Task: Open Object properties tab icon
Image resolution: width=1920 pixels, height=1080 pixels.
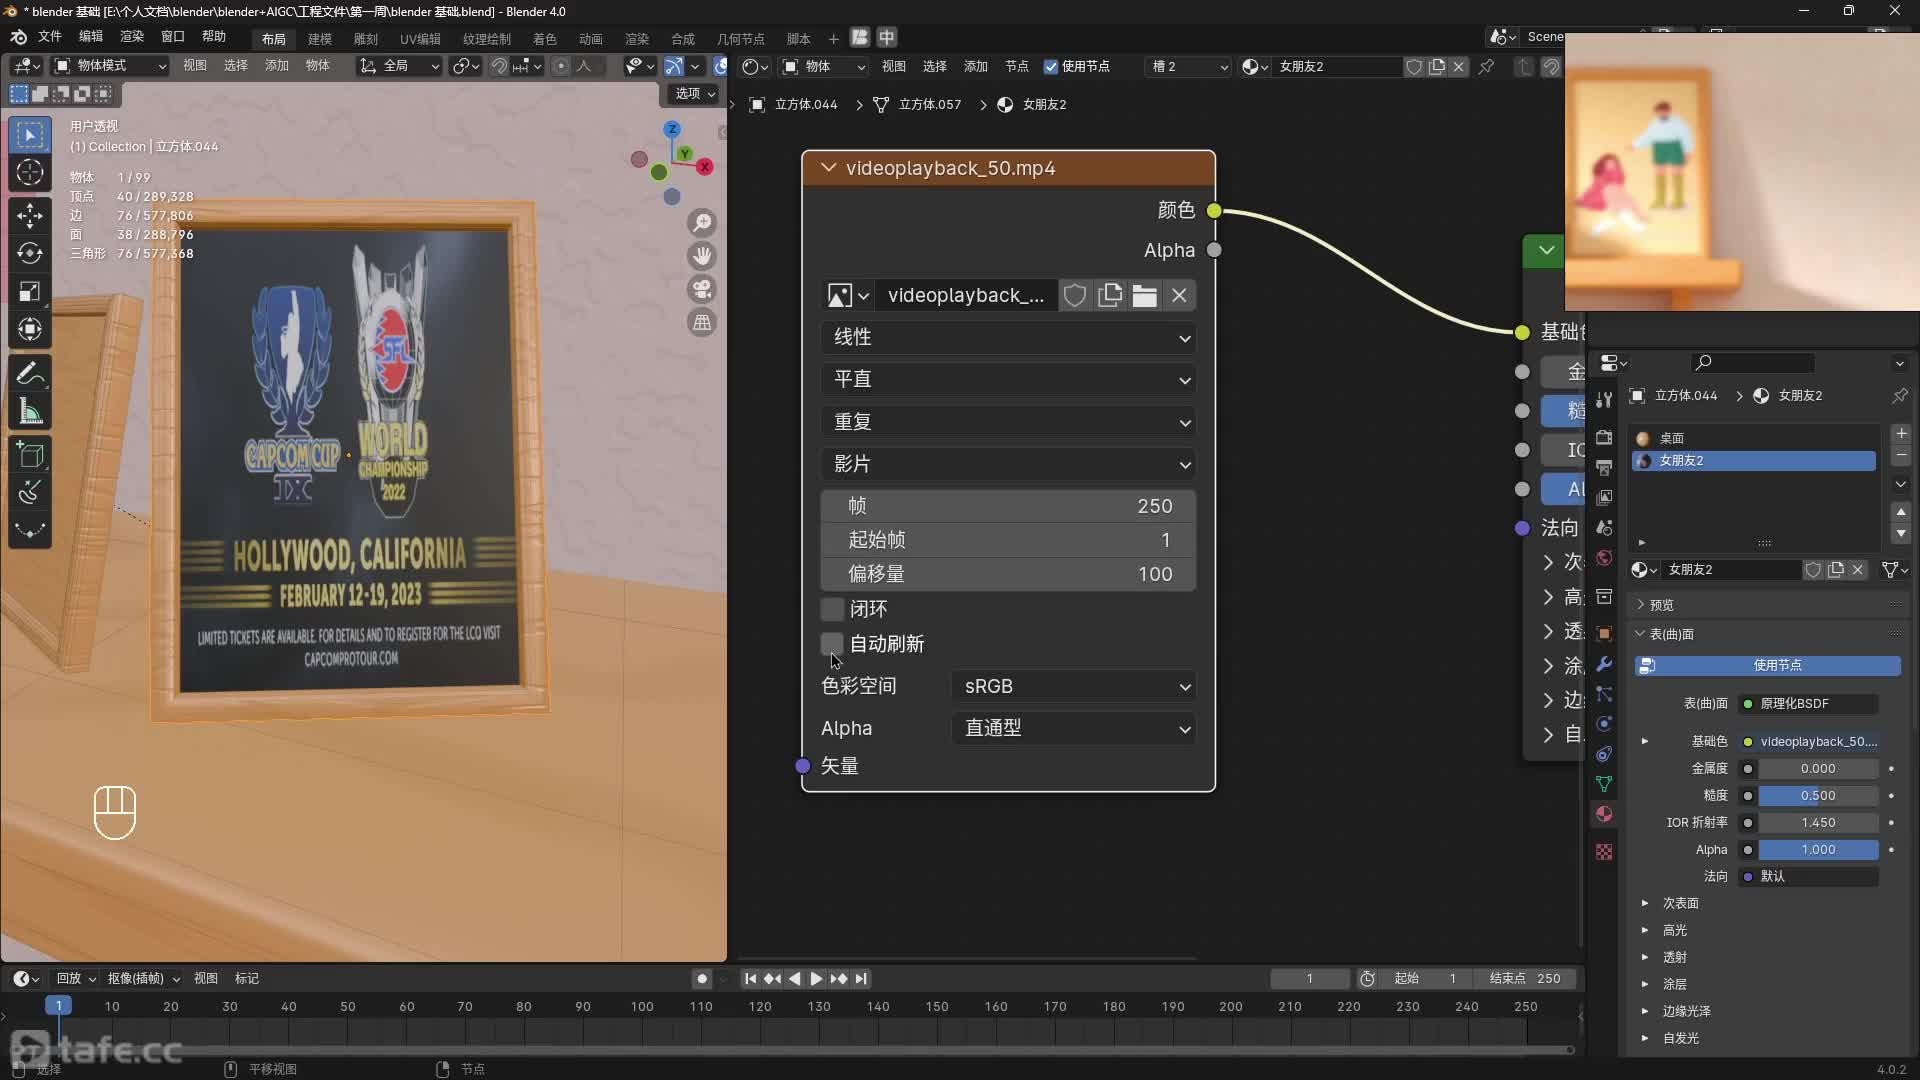Action: pos(1604,633)
